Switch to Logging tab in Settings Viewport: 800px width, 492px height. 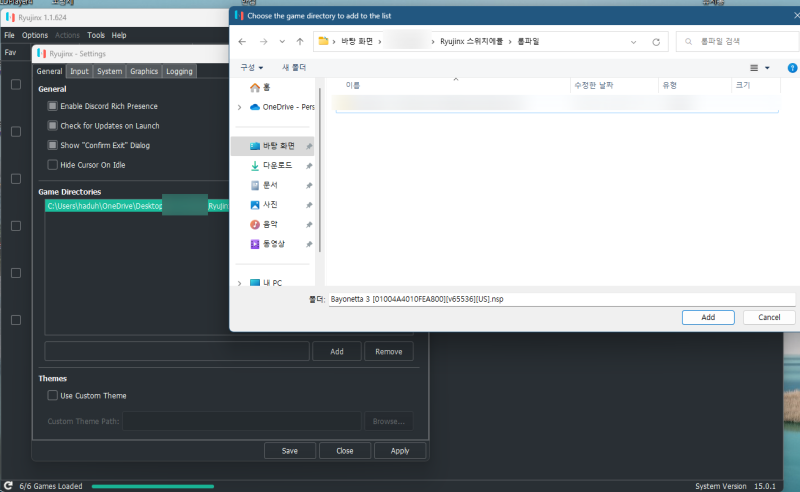(179, 71)
